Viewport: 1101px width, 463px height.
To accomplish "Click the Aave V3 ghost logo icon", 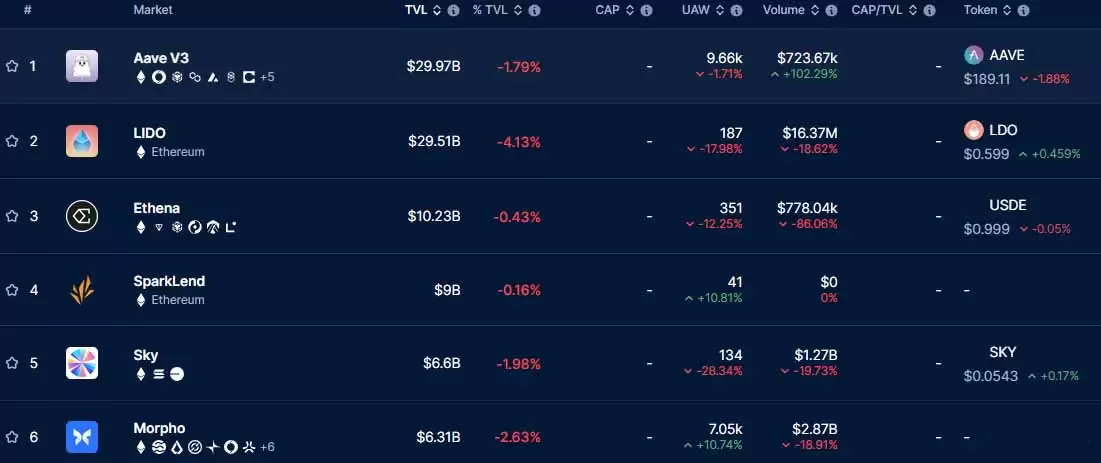I will coord(82,66).
